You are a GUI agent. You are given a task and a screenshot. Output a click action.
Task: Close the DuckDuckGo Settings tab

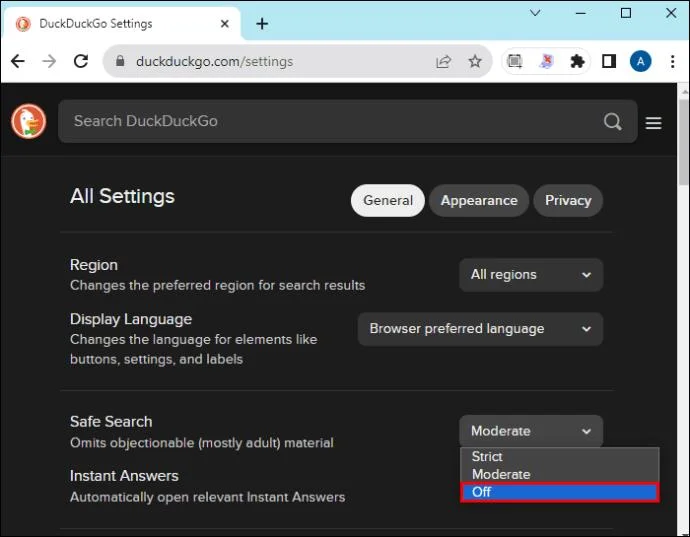click(x=224, y=24)
